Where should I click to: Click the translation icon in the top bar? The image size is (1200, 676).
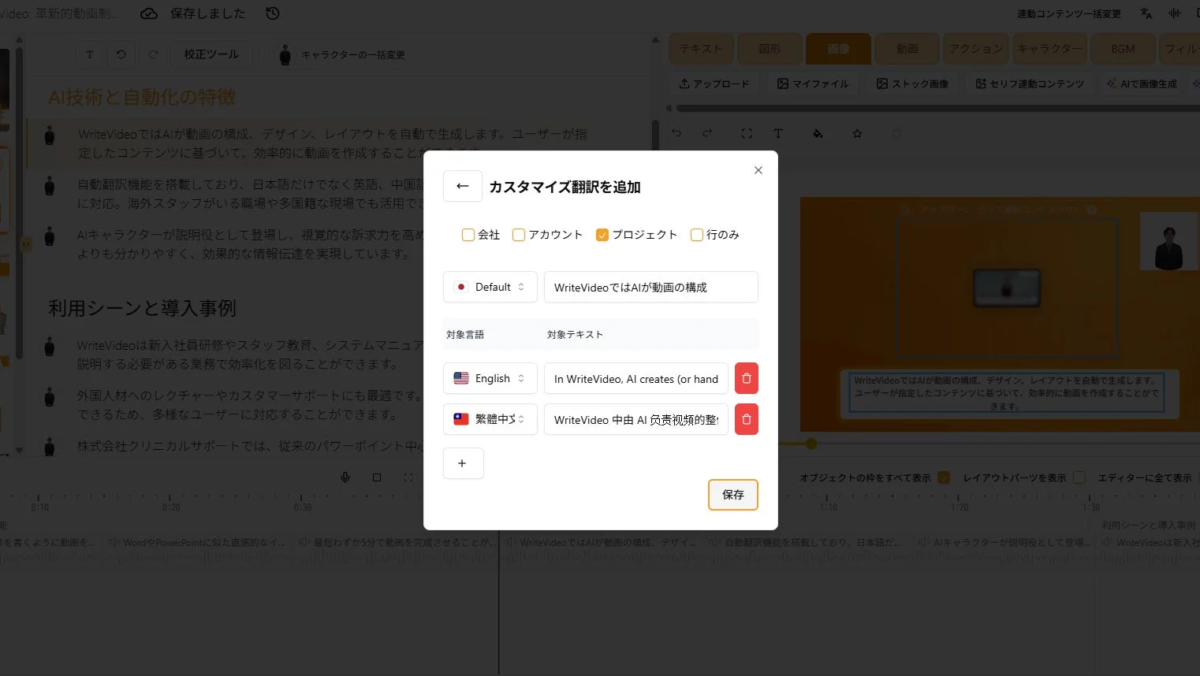click(x=1144, y=12)
